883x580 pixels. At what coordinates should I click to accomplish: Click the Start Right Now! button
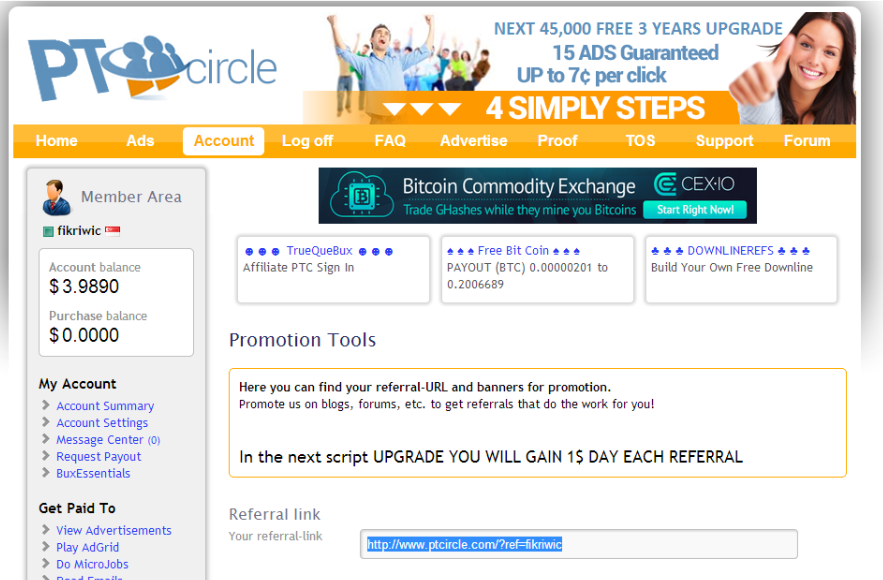coord(695,210)
